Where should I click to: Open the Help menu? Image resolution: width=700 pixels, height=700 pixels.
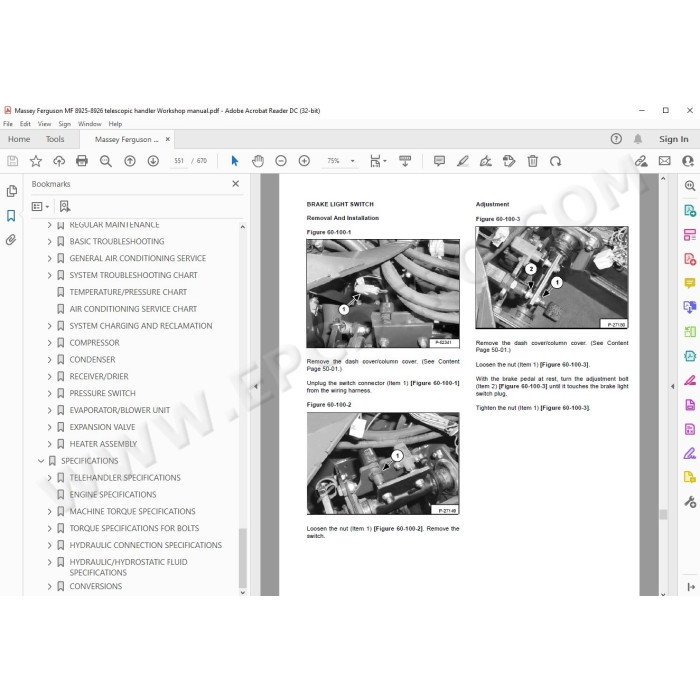115,124
